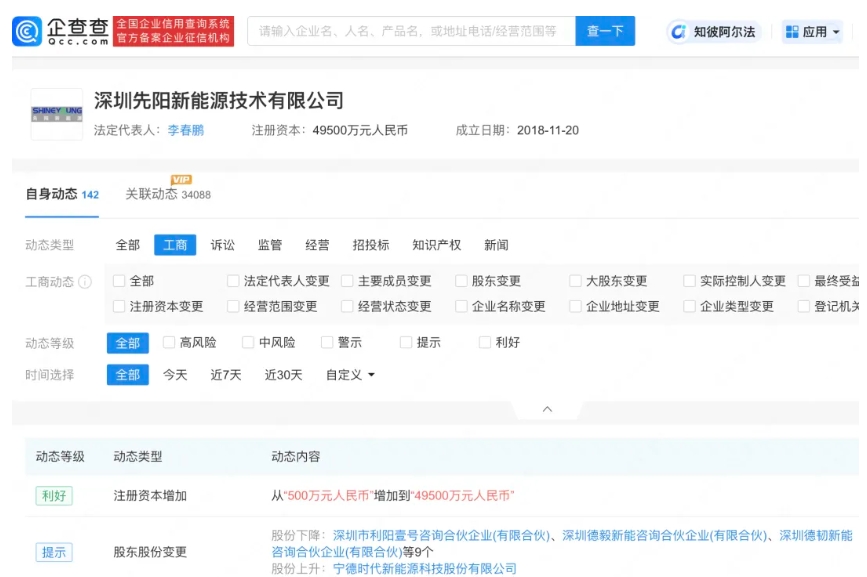This screenshot has height=577, width=867.
Task: Collapse the filter panel with up chevron
Action: point(547,409)
